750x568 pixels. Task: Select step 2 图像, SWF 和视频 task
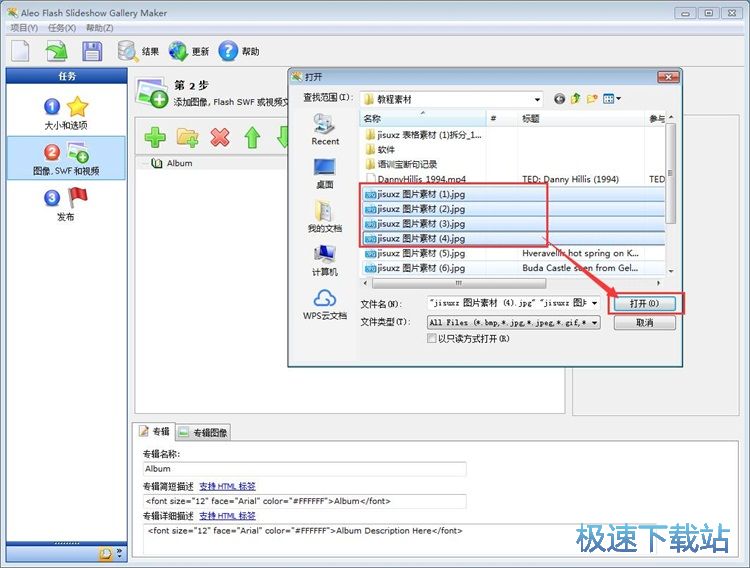pyautogui.click(x=66, y=158)
